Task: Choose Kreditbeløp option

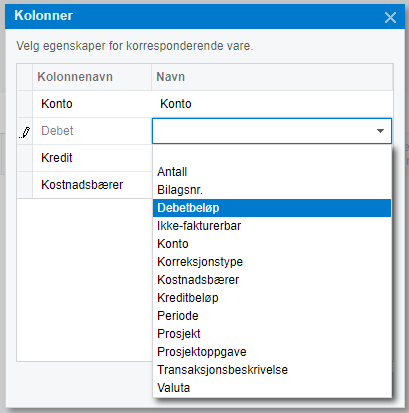Action: click(x=272, y=298)
